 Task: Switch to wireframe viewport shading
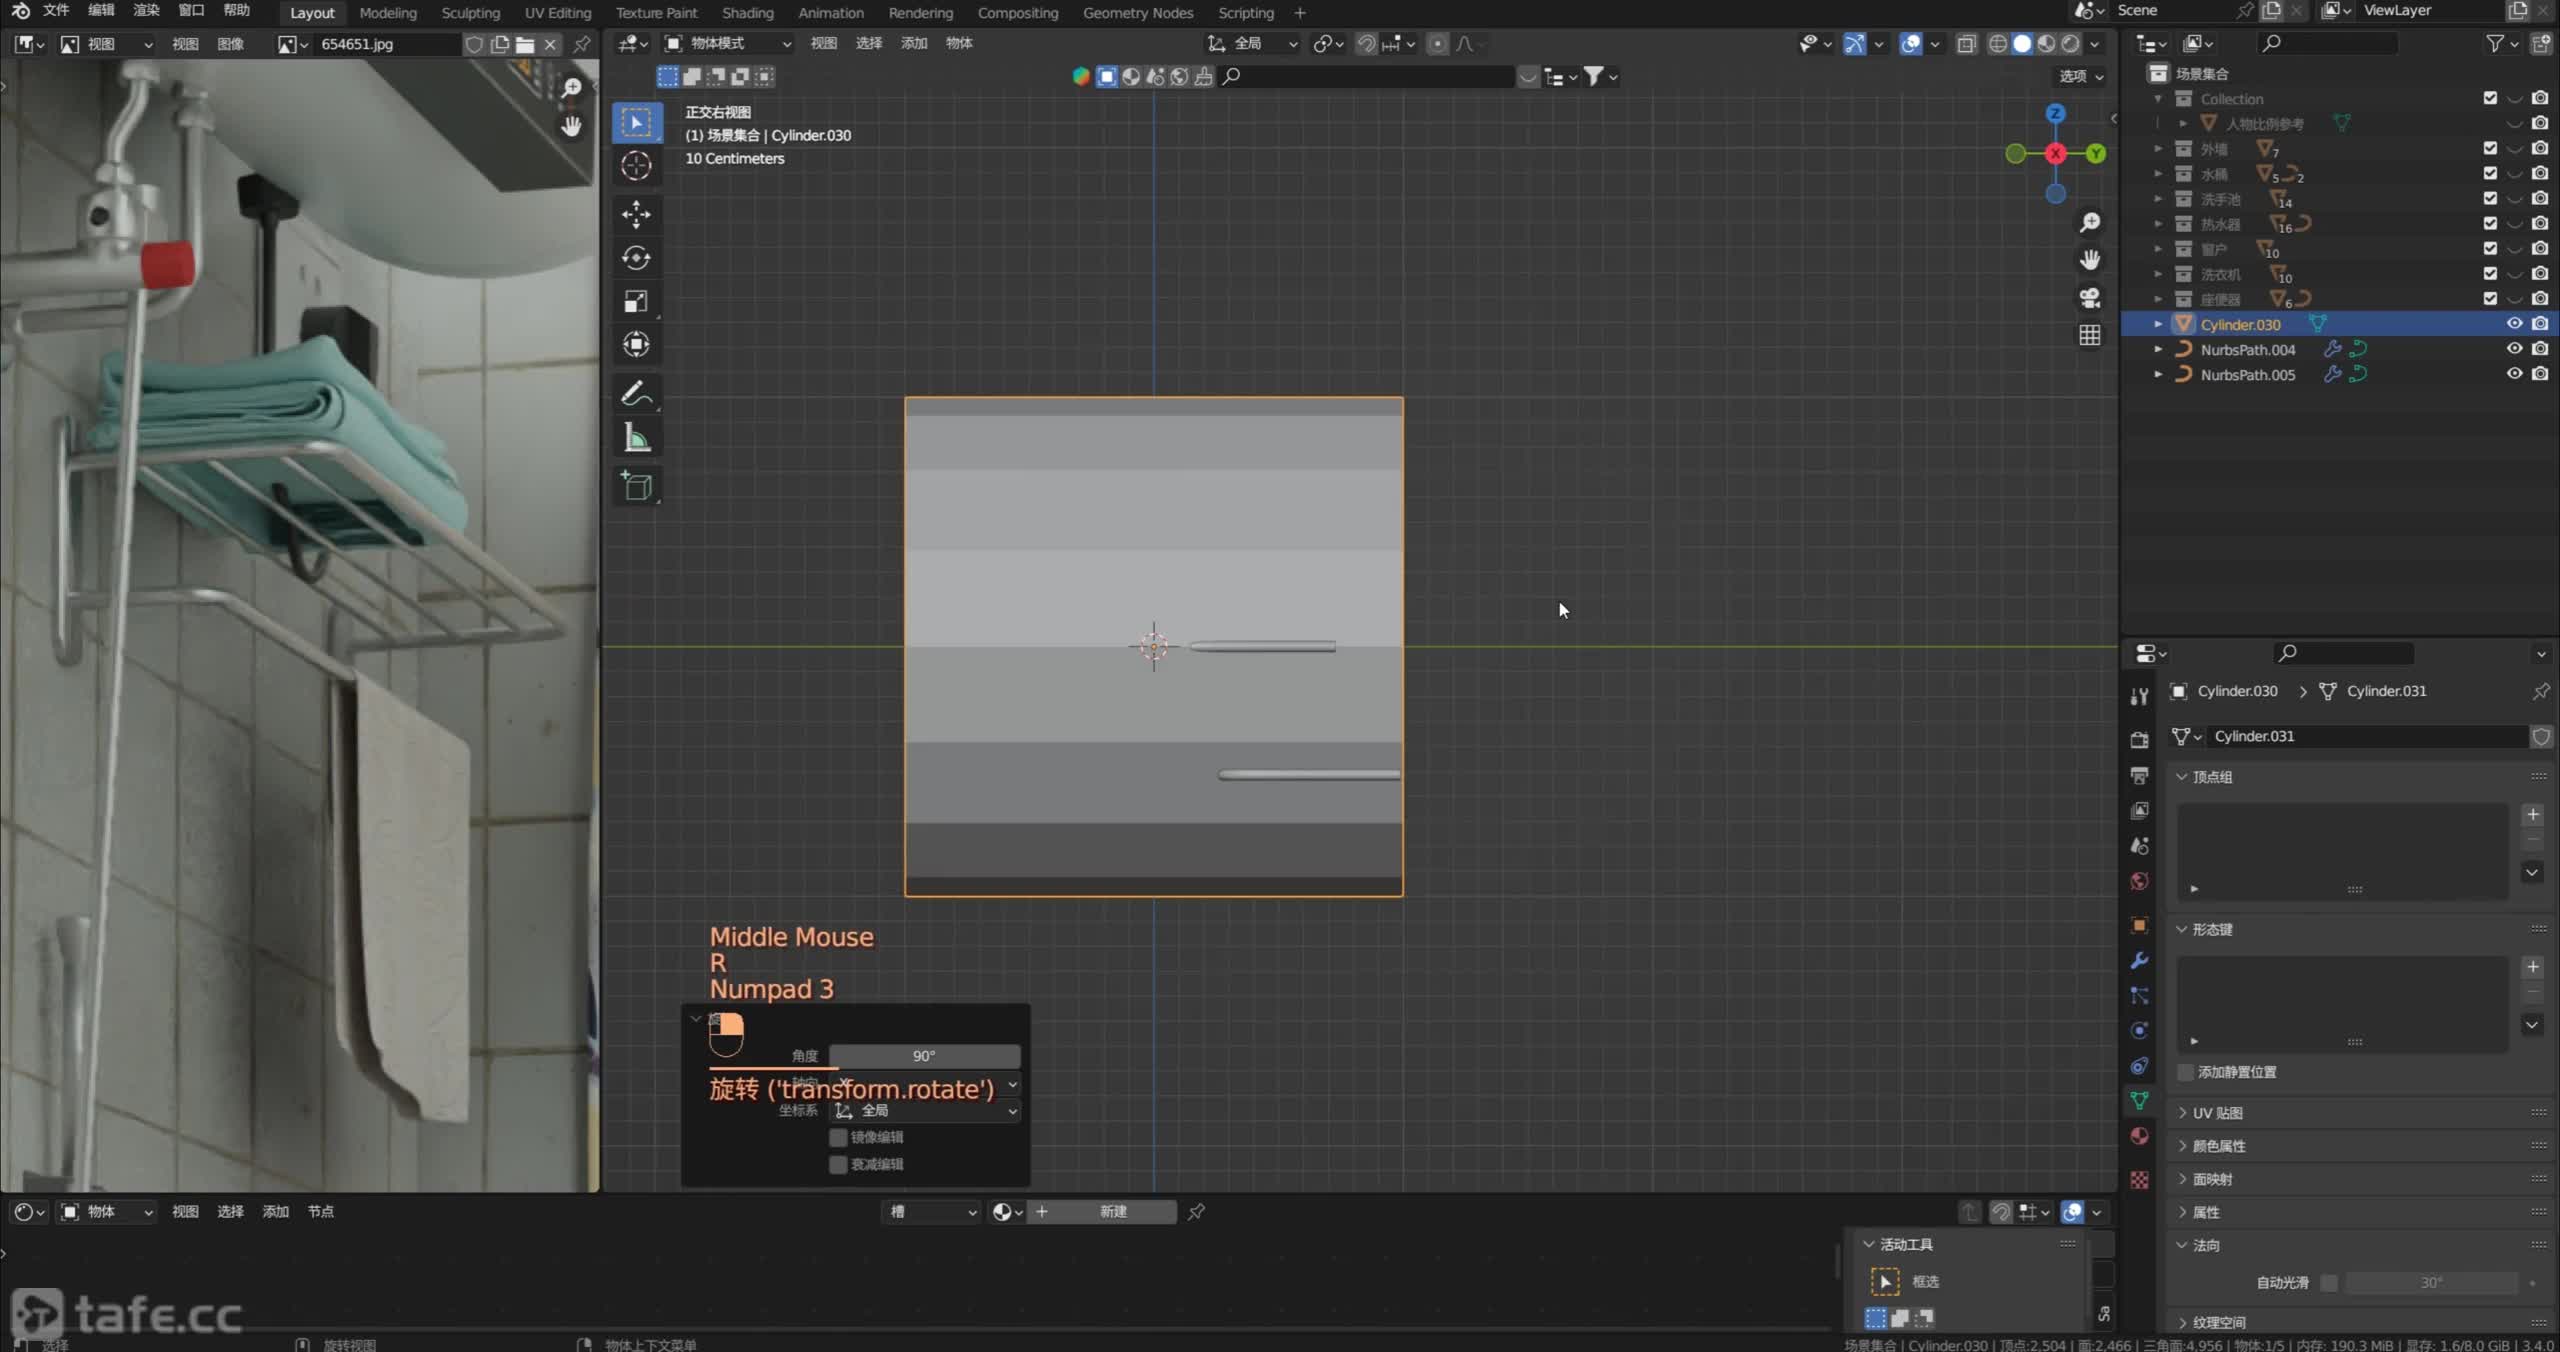(x=1997, y=44)
